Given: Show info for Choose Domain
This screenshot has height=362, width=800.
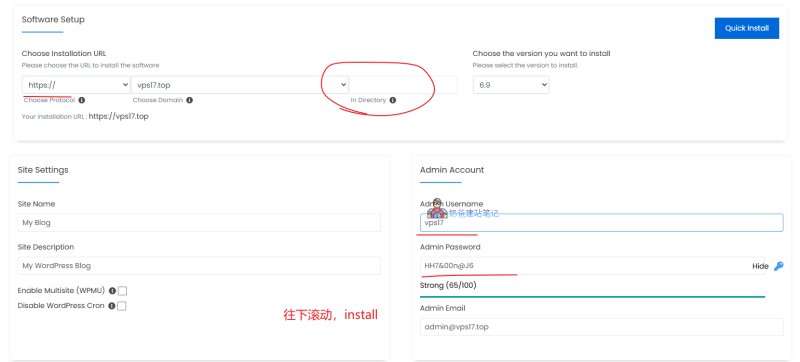Looking at the screenshot, I should tap(189, 100).
